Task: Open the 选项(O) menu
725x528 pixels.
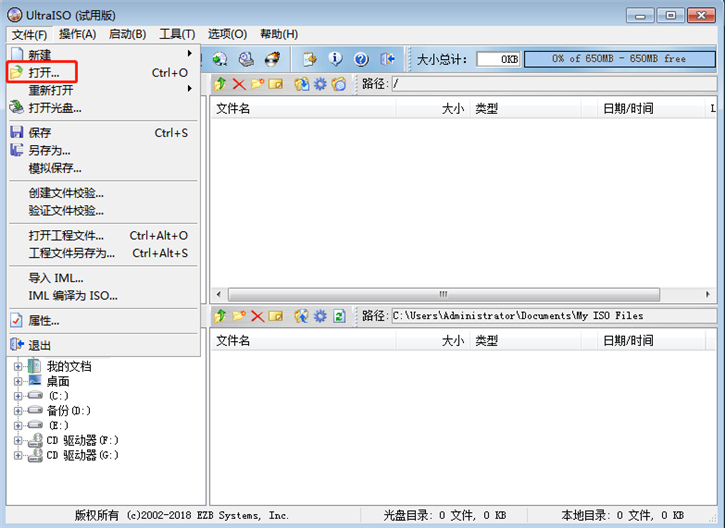Action: [x=227, y=34]
